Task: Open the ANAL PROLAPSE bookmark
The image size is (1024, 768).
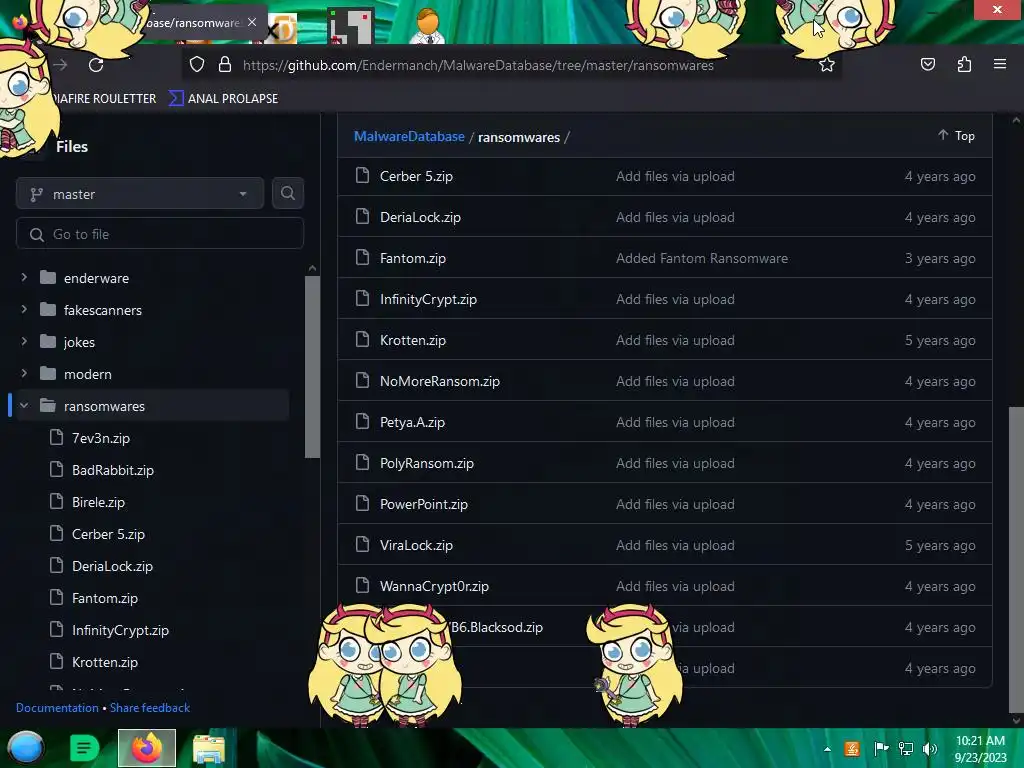Action: pyautogui.click(x=224, y=99)
